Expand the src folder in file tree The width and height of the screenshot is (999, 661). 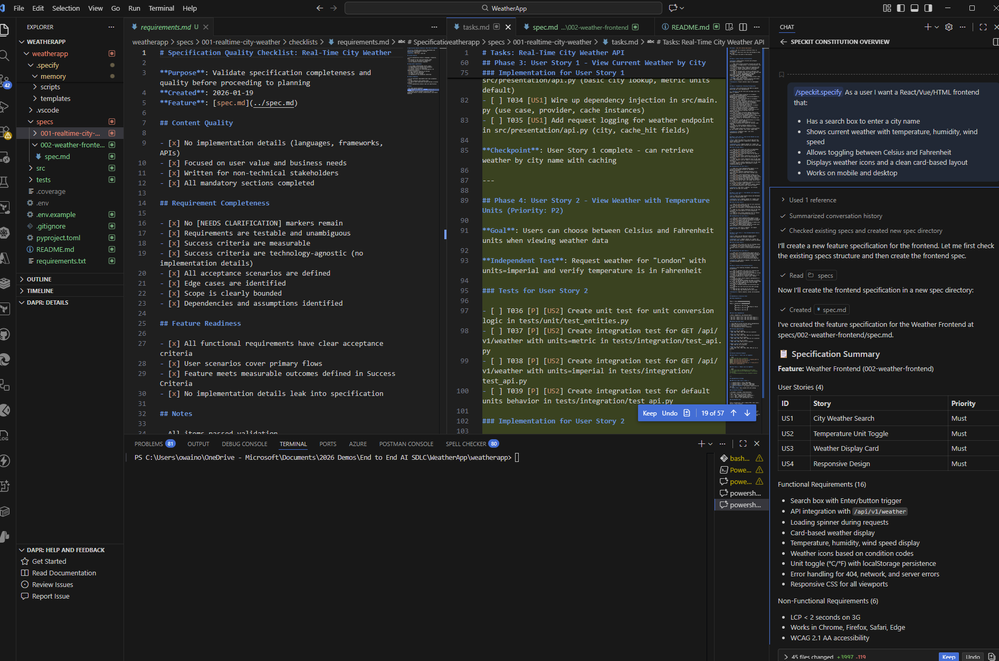pyautogui.click(x=40, y=168)
